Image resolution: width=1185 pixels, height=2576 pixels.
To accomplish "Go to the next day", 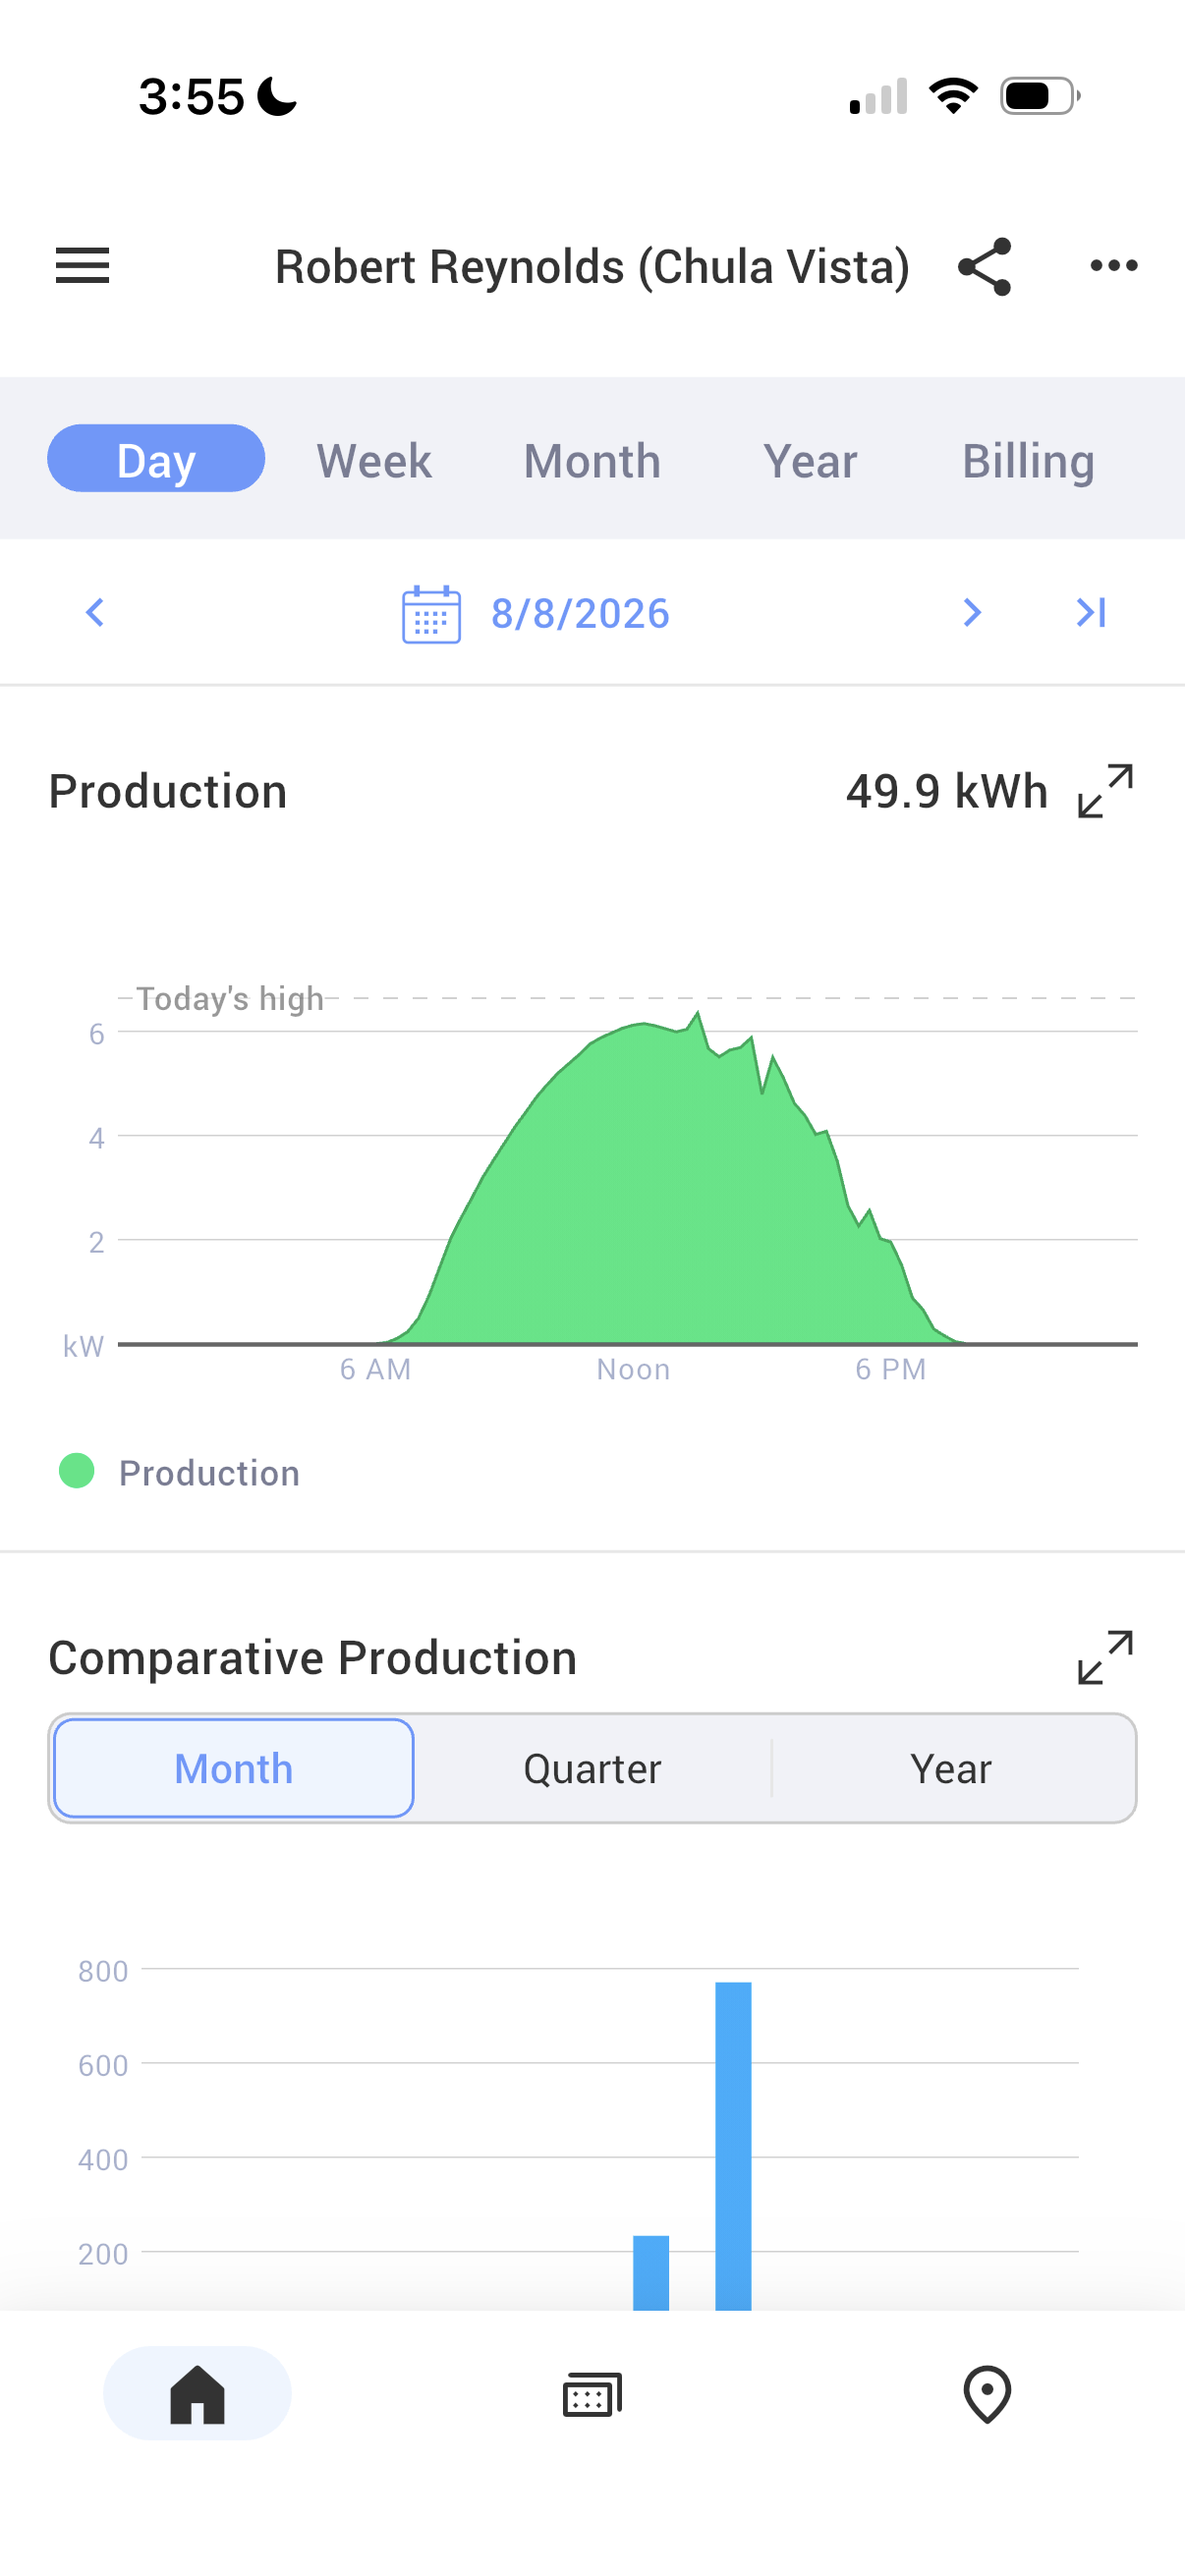I will (971, 612).
